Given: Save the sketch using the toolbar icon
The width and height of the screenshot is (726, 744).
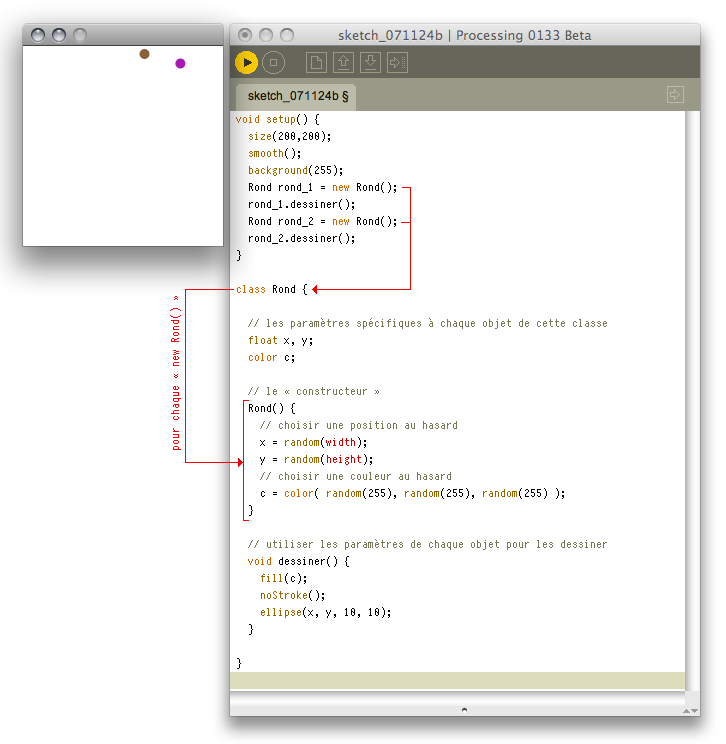Looking at the screenshot, I should 370,63.
